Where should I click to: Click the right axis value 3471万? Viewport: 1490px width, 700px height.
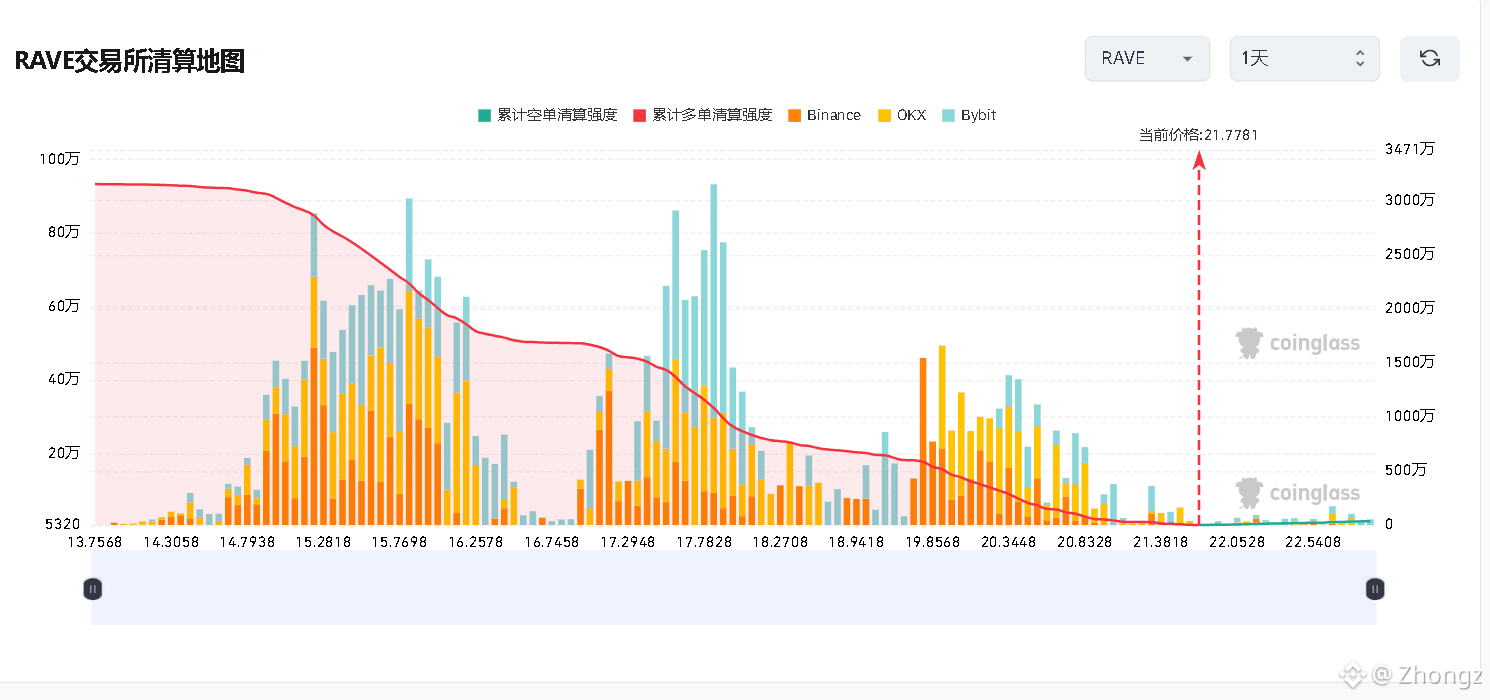pyautogui.click(x=1409, y=149)
